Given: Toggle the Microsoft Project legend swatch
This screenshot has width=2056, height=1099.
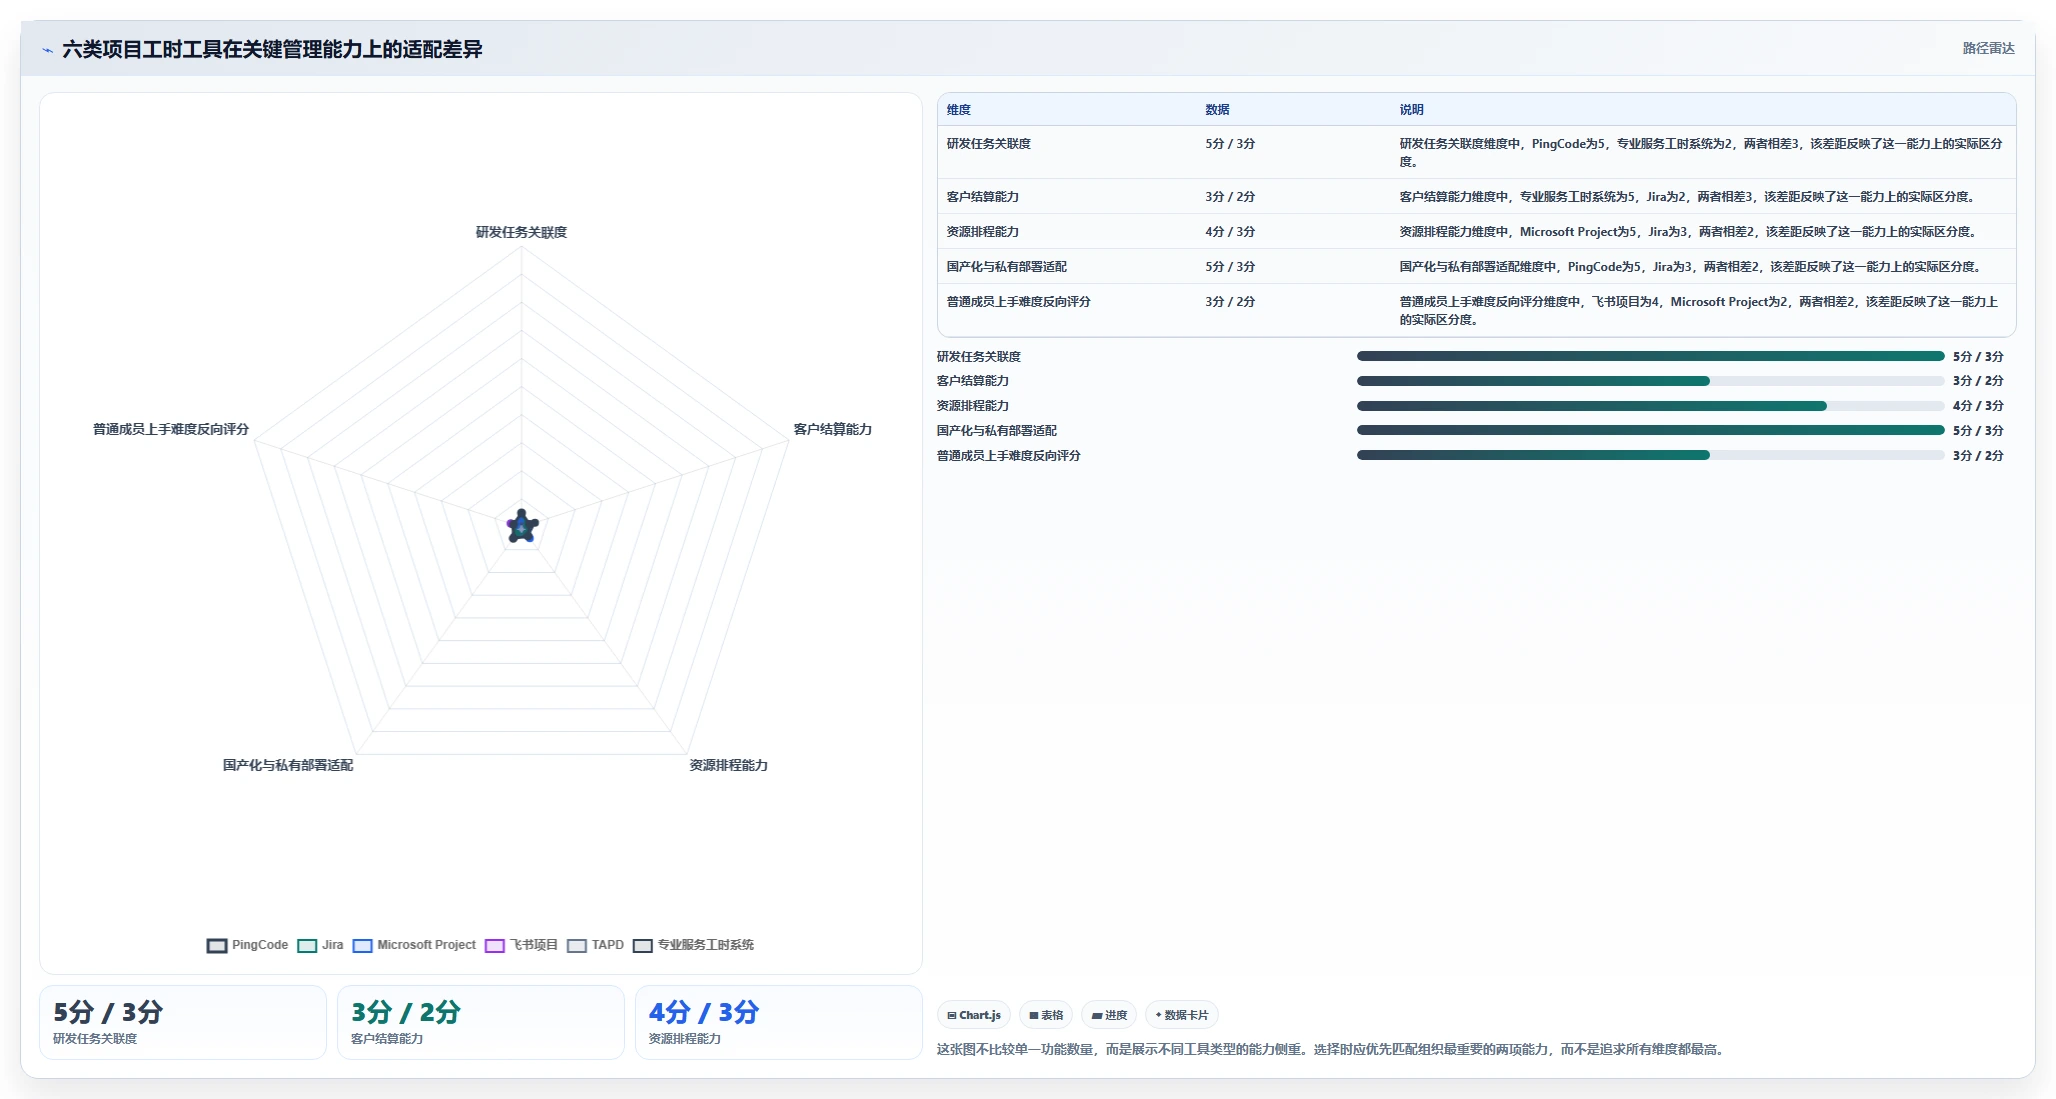Looking at the screenshot, I should coord(362,946).
